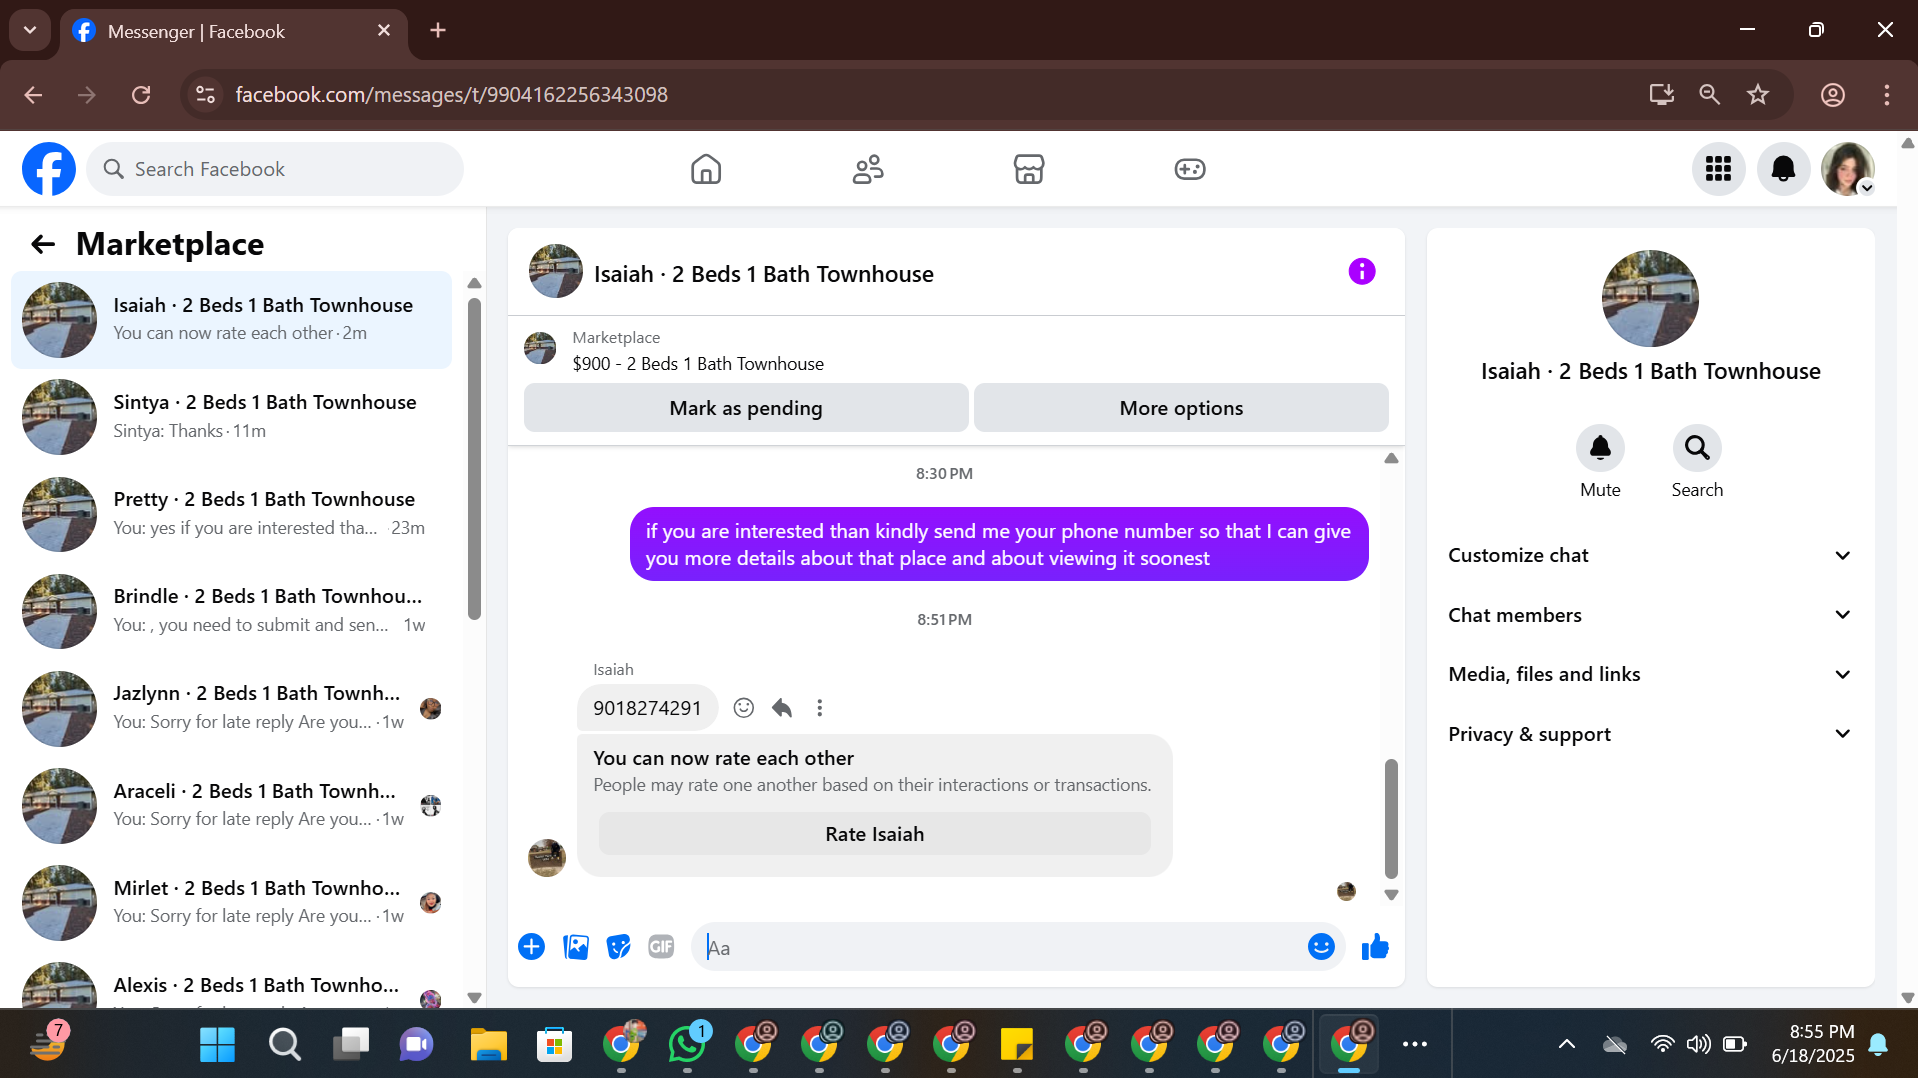The width and height of the screenshot is (1918, 1078).
Task: Expand Media, files and links section
Action: 1650,674
